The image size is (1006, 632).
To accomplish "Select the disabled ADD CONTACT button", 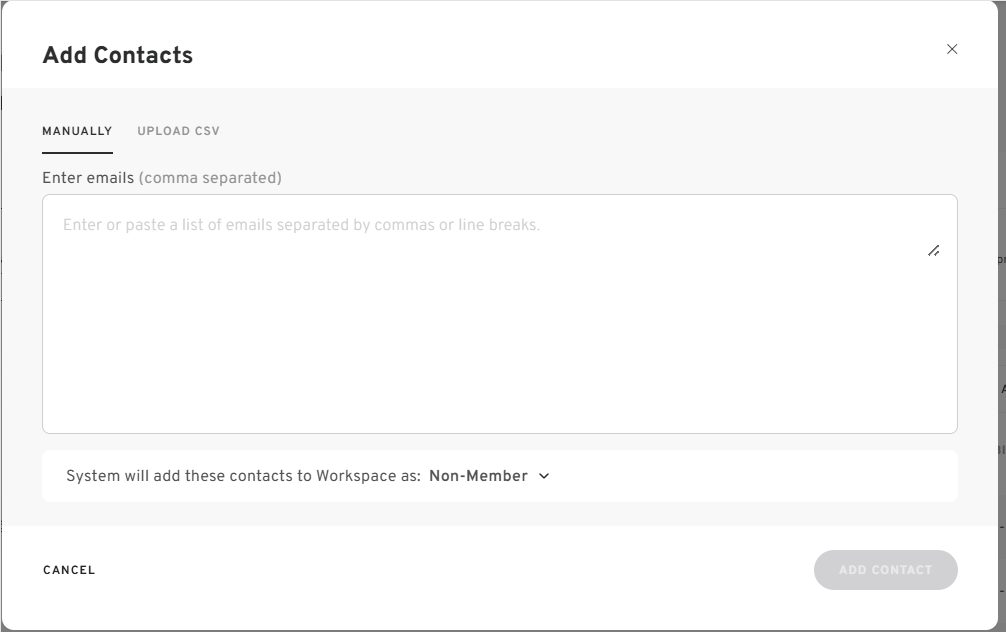I will (885, 569).
